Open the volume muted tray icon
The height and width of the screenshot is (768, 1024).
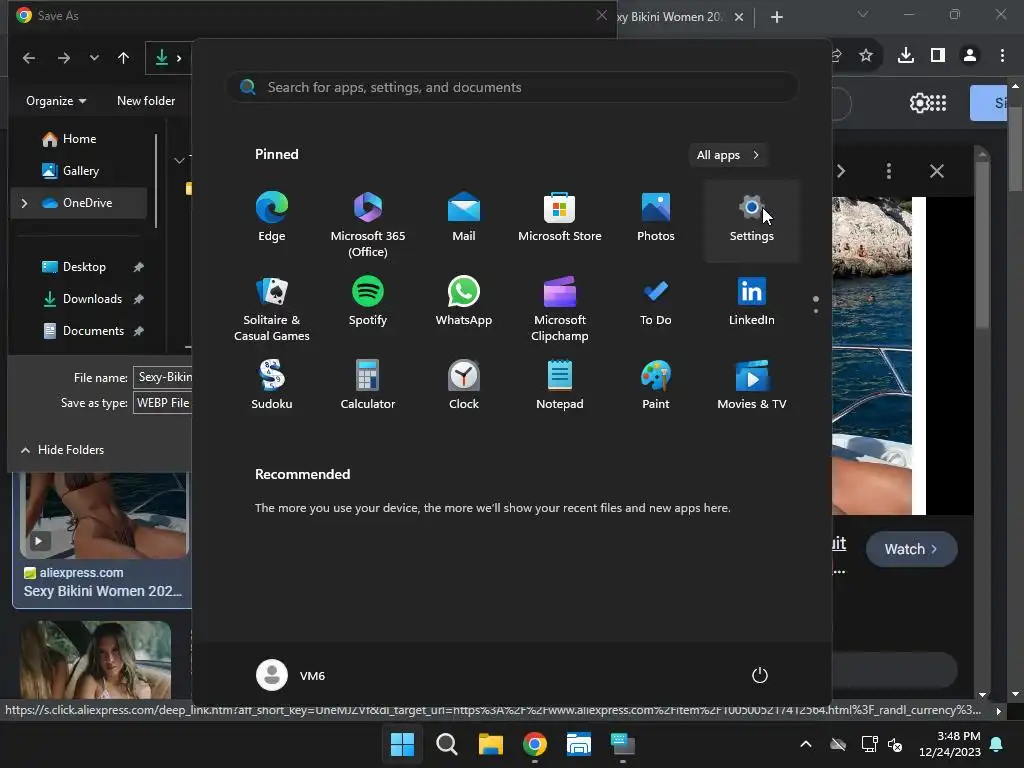(x=895, y=744)
